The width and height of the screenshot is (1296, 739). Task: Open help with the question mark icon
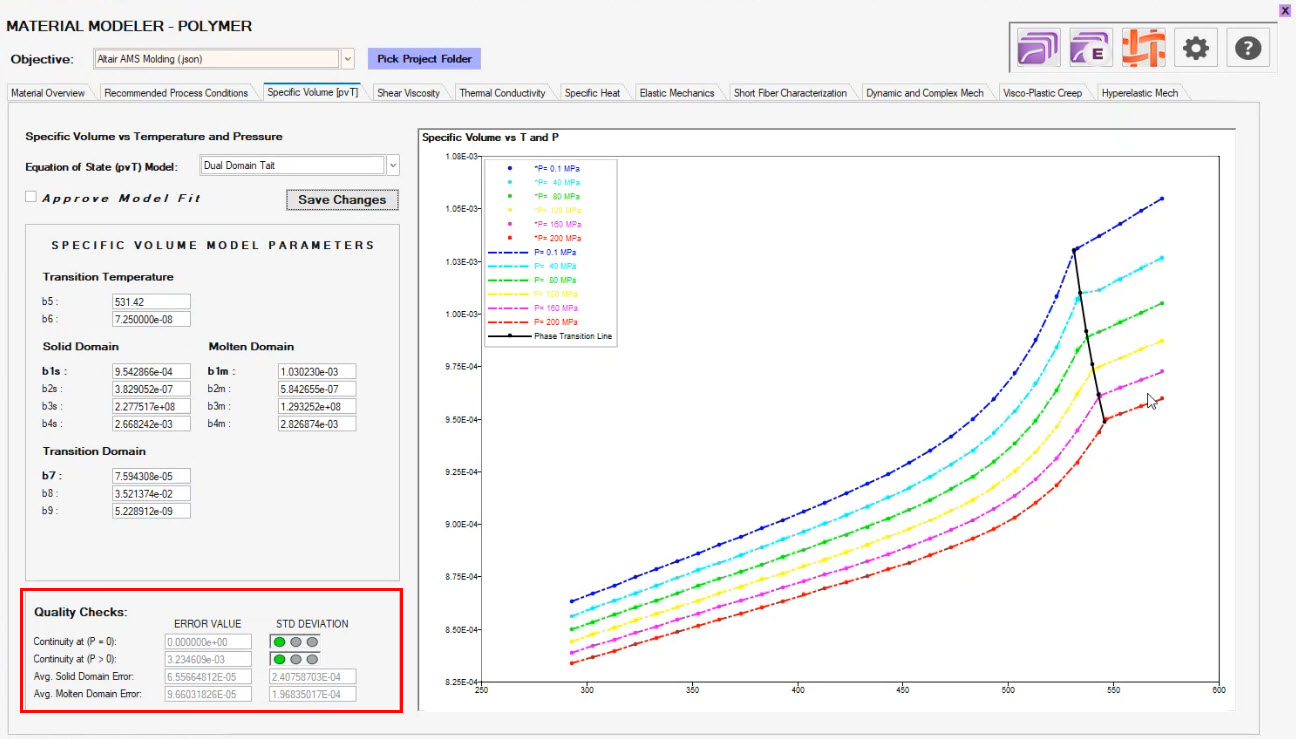1247,48
